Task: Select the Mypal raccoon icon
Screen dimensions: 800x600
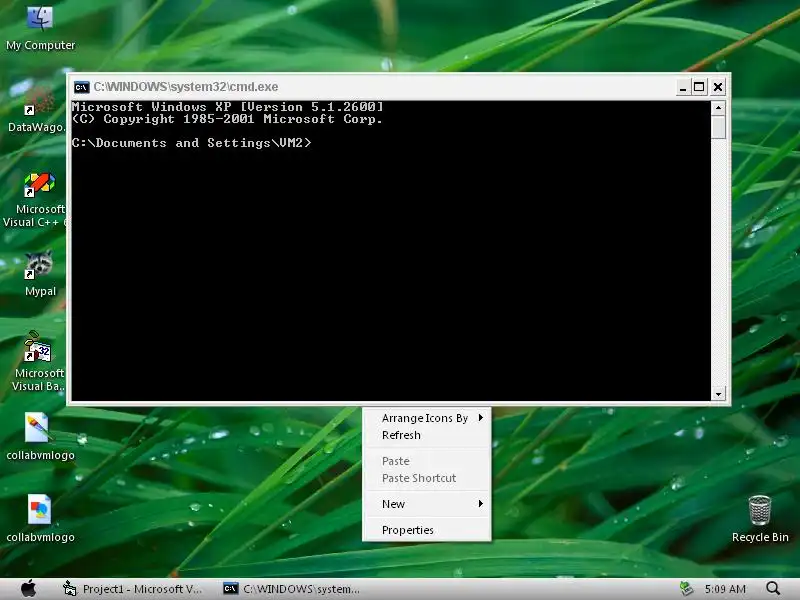Action: [40, 273]
